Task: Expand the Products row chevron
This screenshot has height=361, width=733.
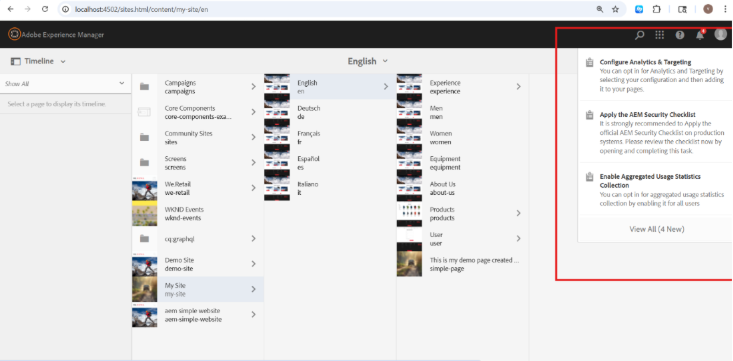Action: [518, 213]
